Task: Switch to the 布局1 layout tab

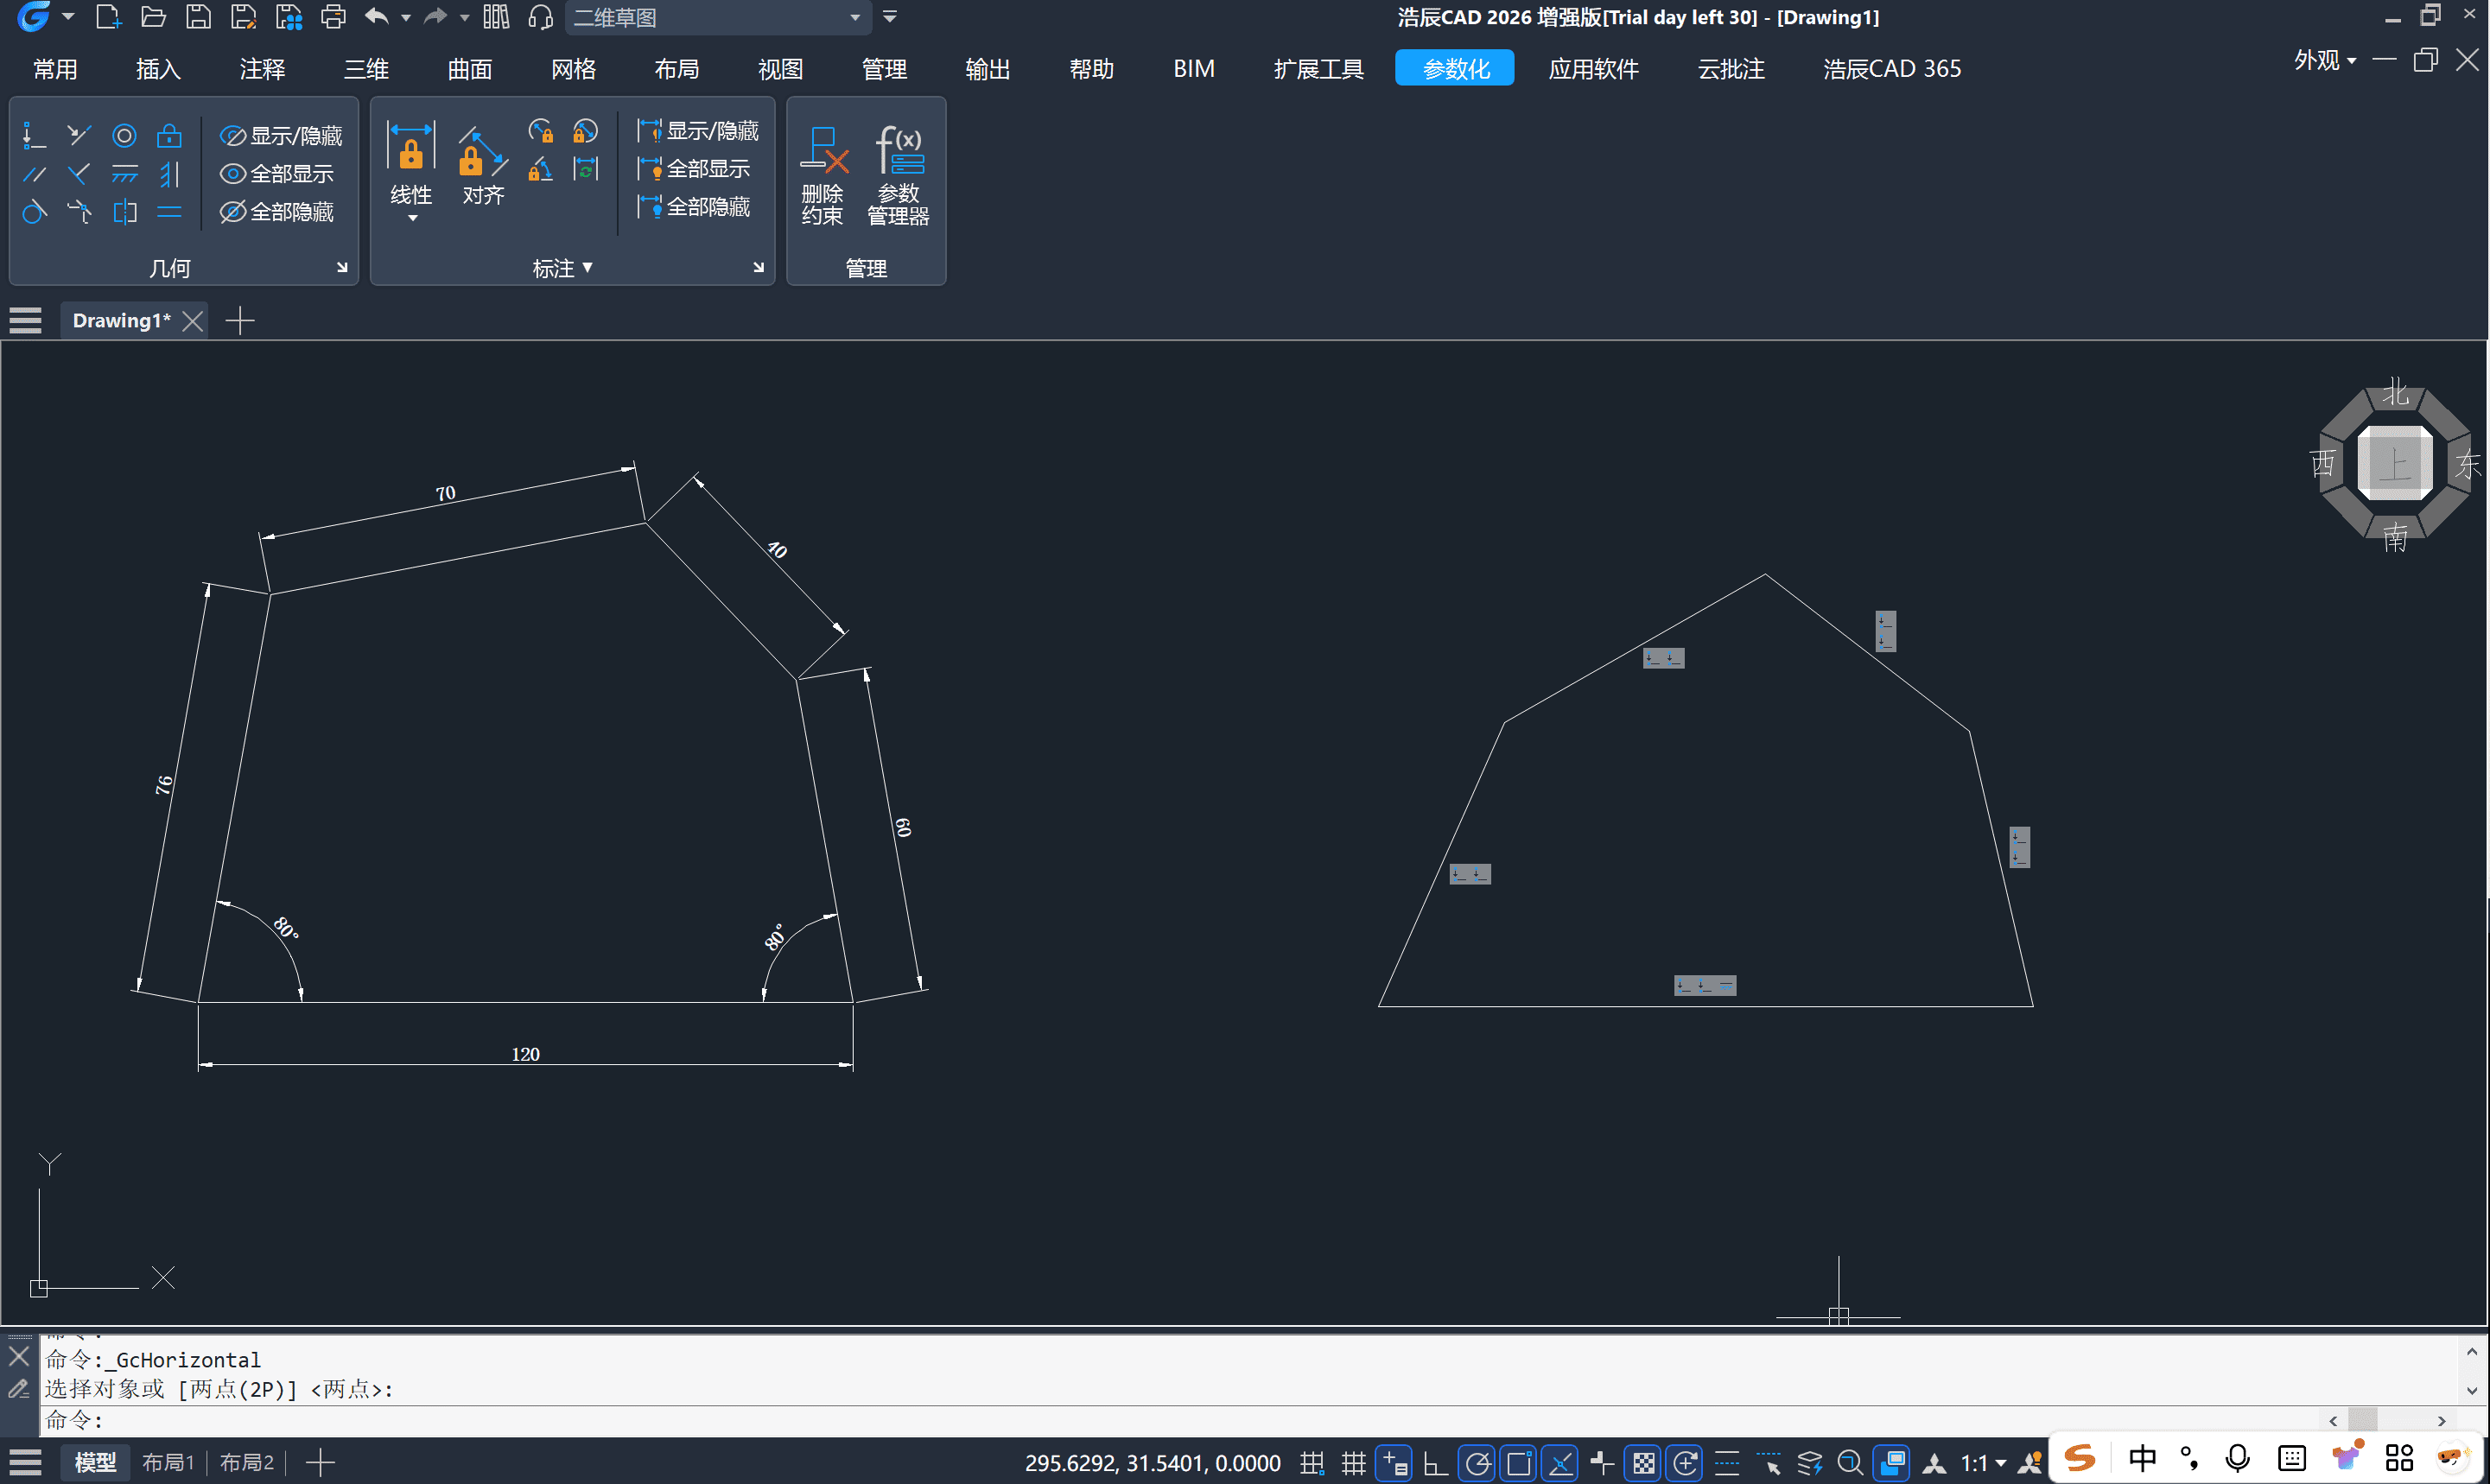Action: point(167,1462)
